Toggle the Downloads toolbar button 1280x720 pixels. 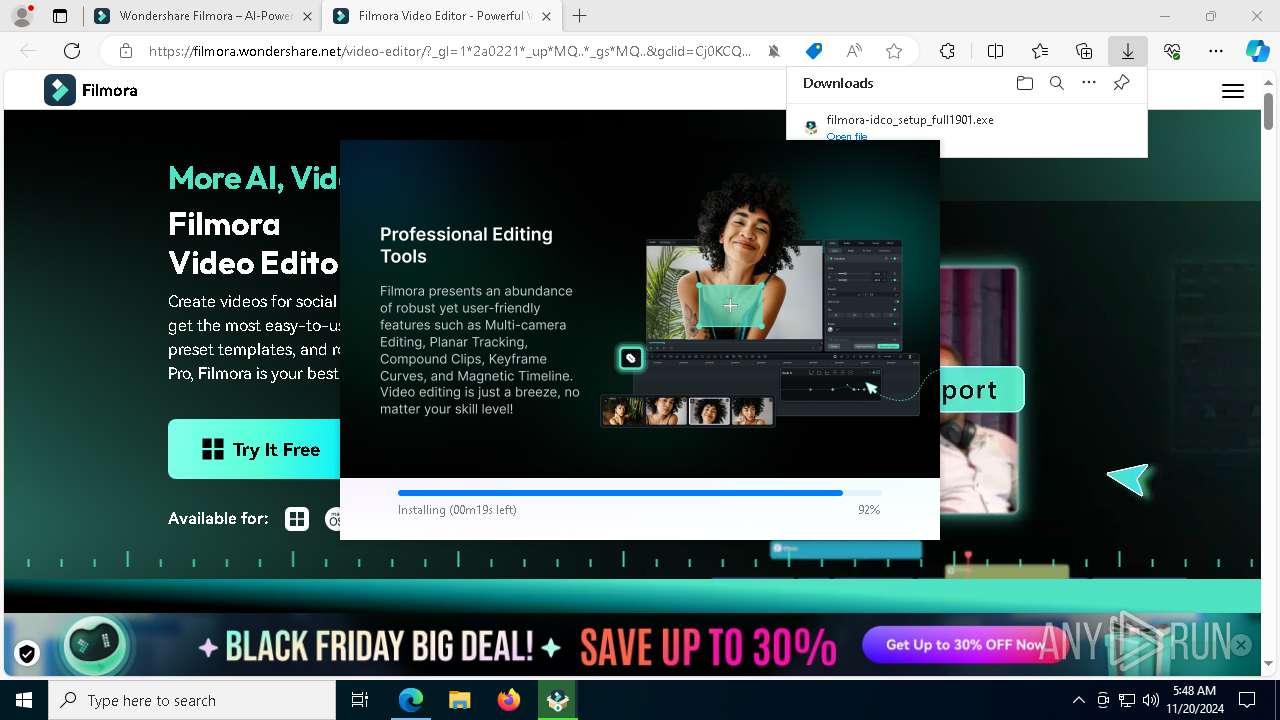point(1128,51)
